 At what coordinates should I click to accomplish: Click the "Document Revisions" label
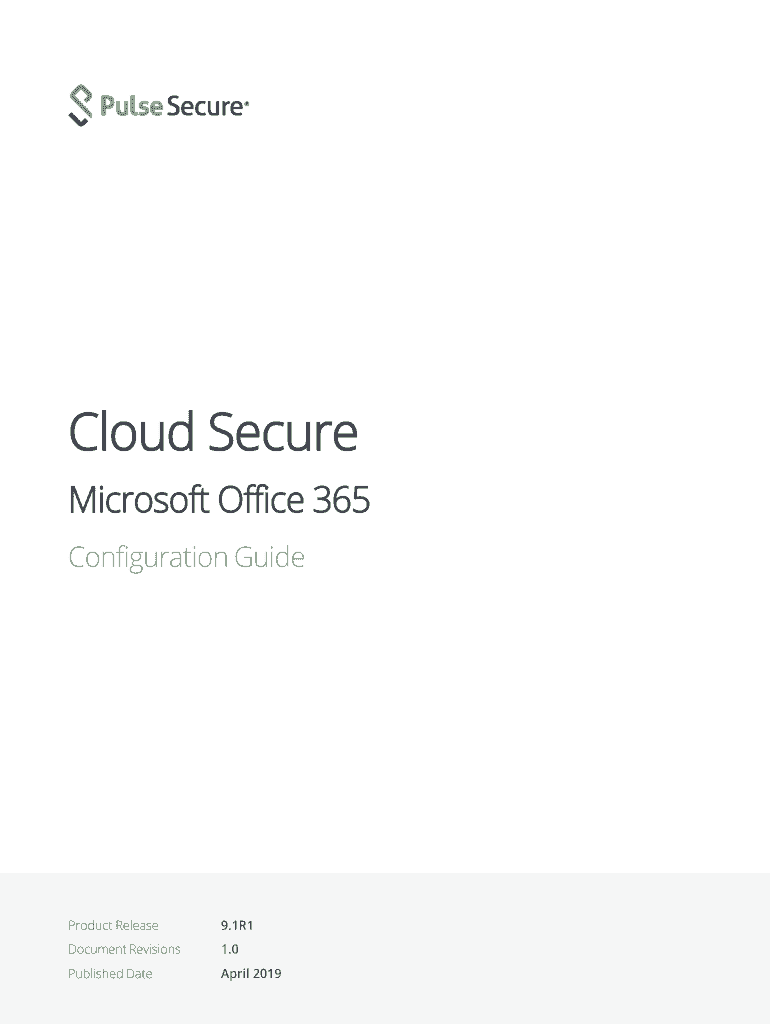pyautogui.click(x=124, y=949)
